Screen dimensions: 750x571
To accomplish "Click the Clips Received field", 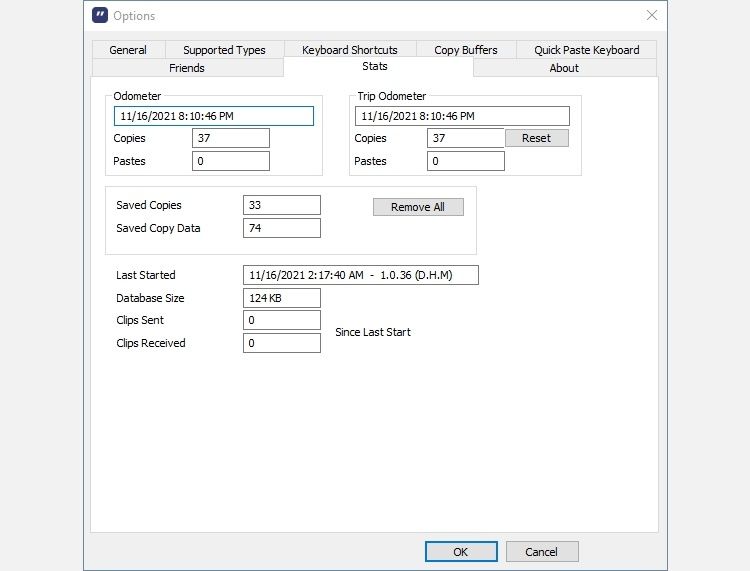I will (282, 343).
